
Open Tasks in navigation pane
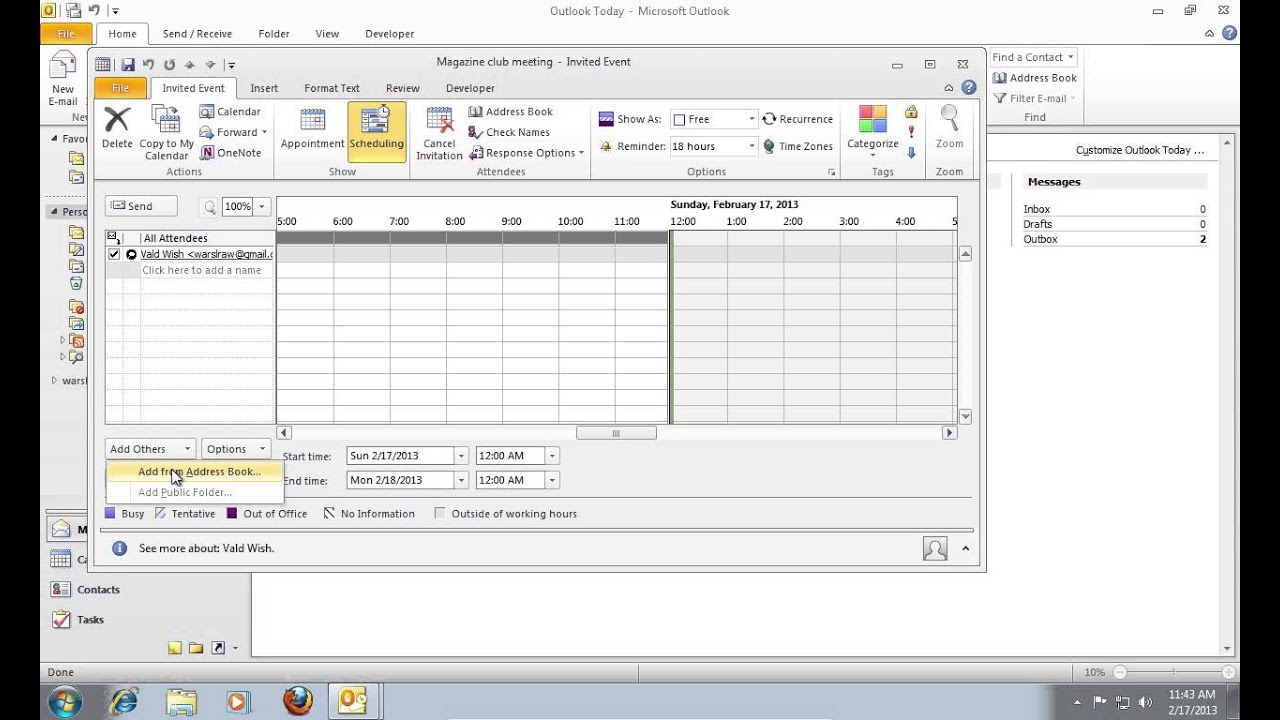tap(90, 620)
